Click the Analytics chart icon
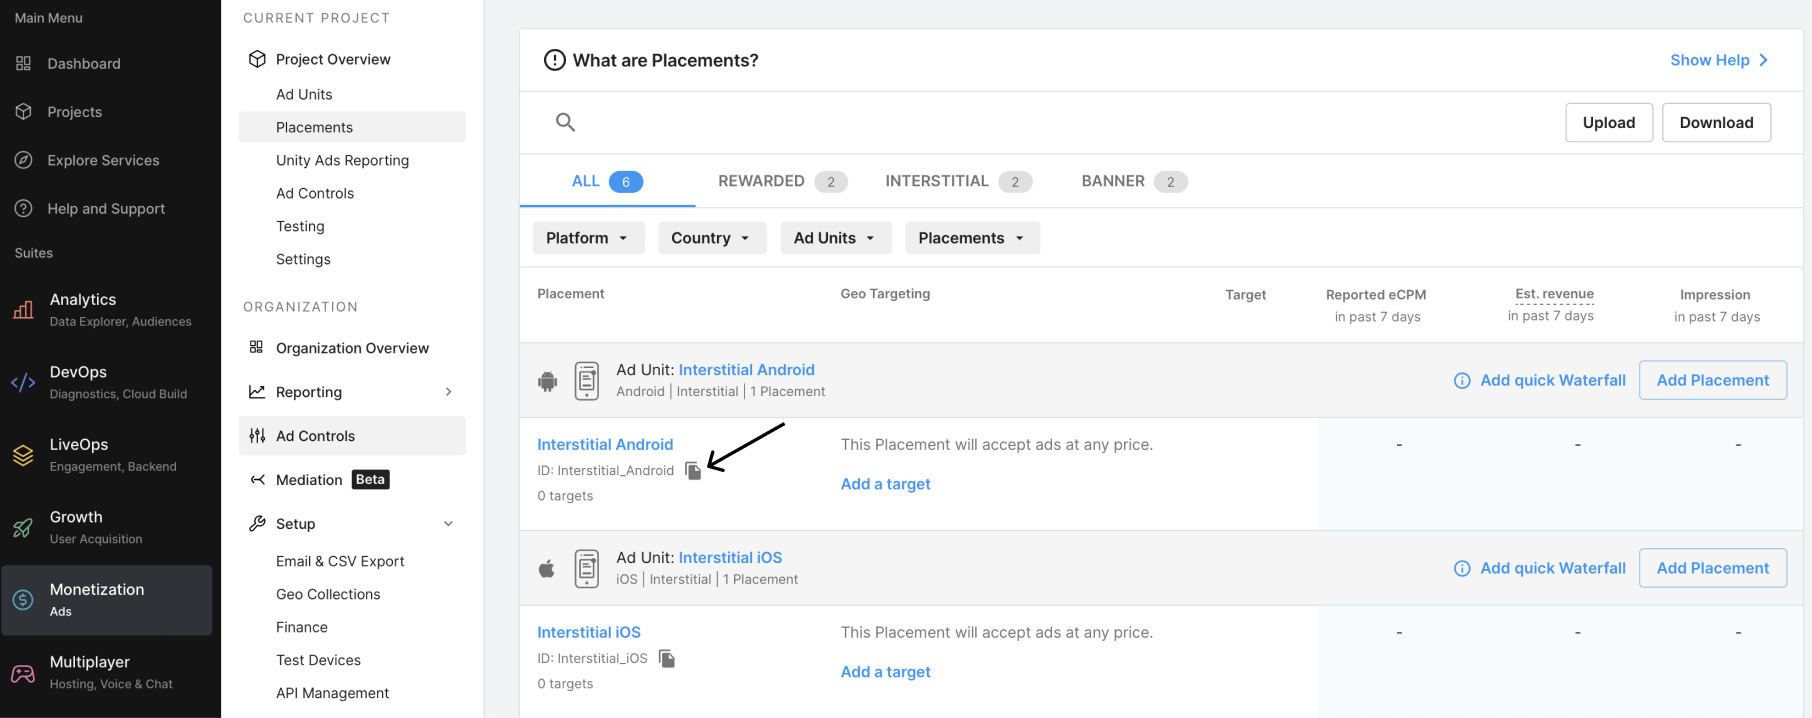The width and height of the screenshot is (1812, 718). click(x=23, y=310)
